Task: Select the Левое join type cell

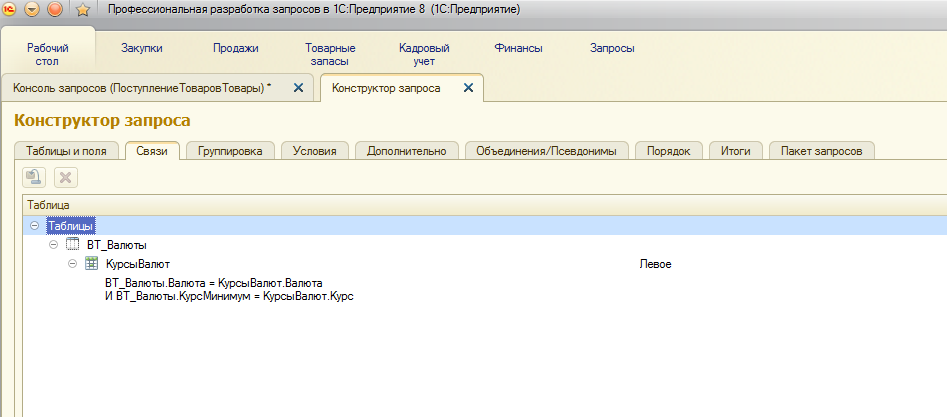Action: 655,264
